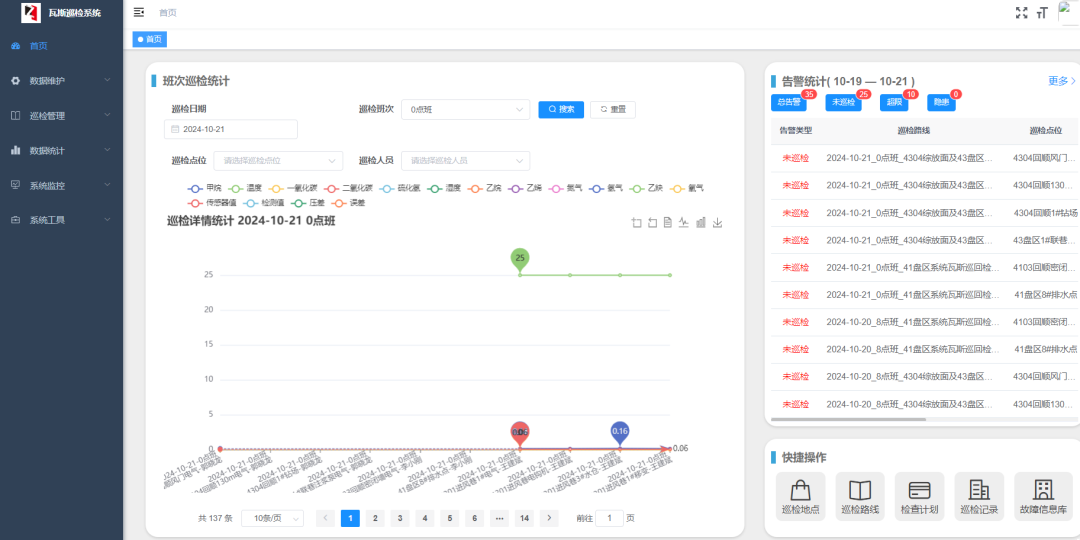Click the blue 搜索 button
1080x540 pixels.
coord(560,110)
